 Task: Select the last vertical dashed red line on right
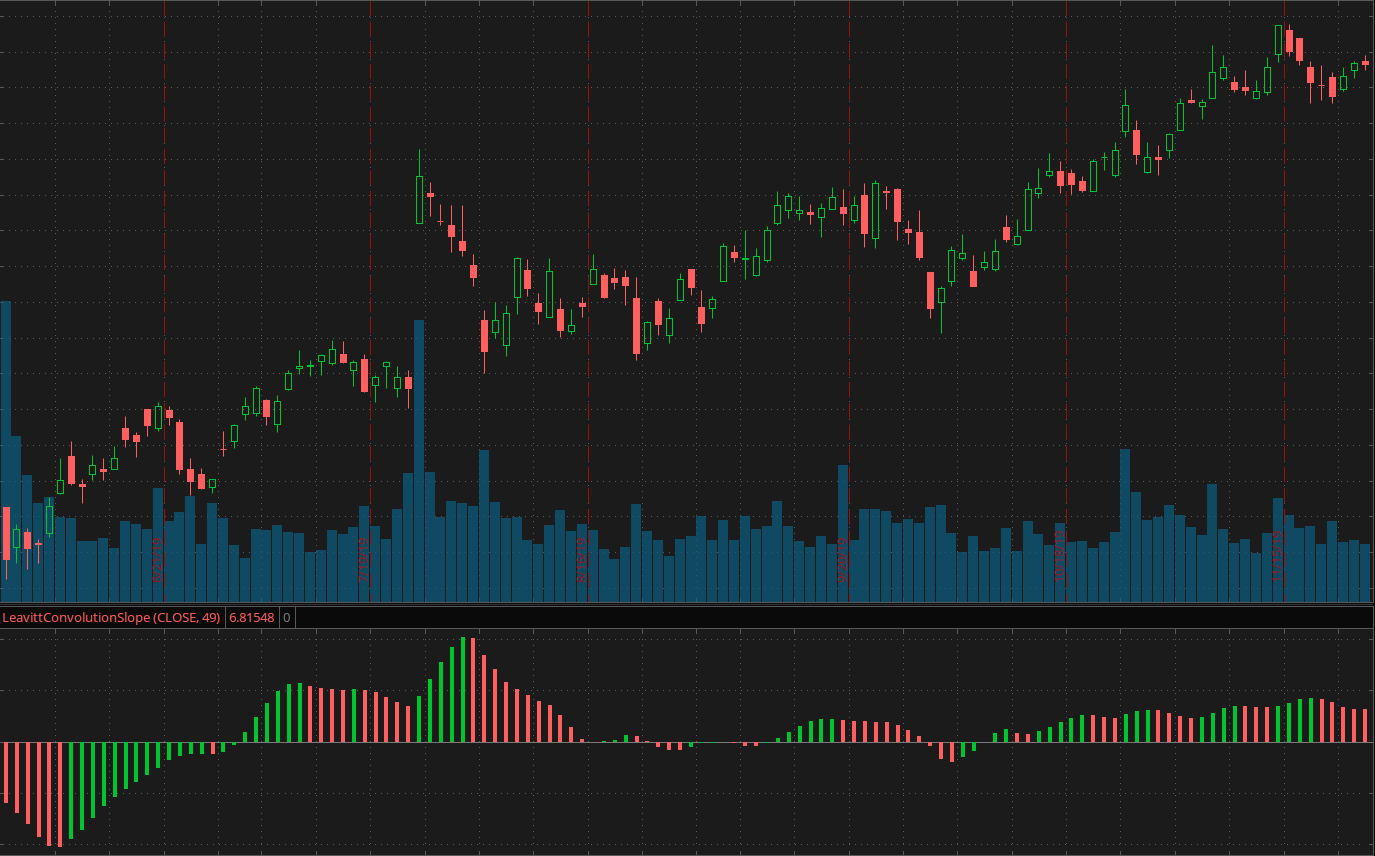click(x=1284, y=300)
